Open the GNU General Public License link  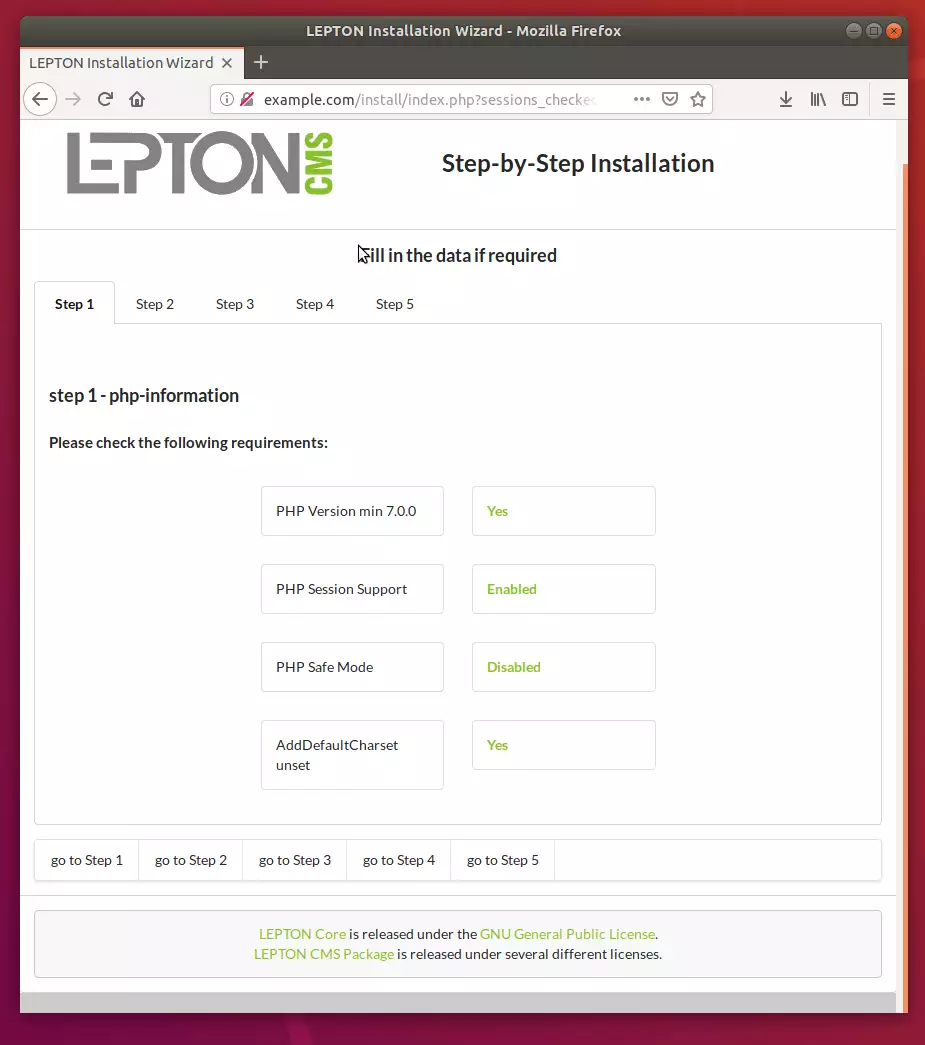(567, 934)
